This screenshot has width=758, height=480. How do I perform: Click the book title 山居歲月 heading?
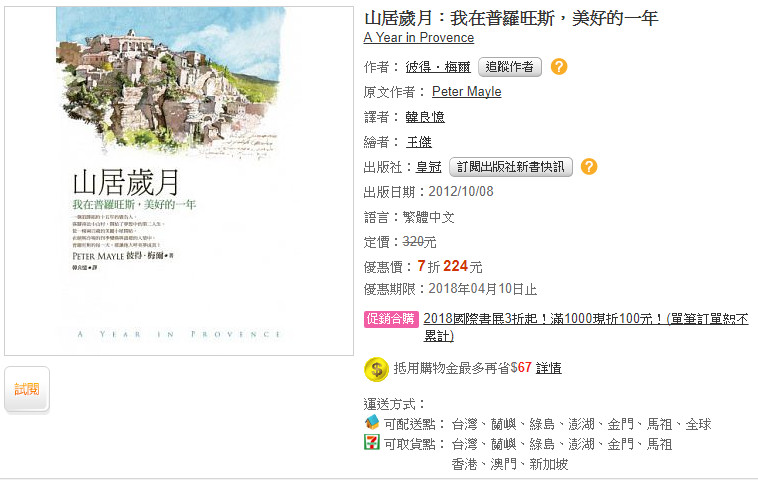pyautogui.click(x=511, y=18)
